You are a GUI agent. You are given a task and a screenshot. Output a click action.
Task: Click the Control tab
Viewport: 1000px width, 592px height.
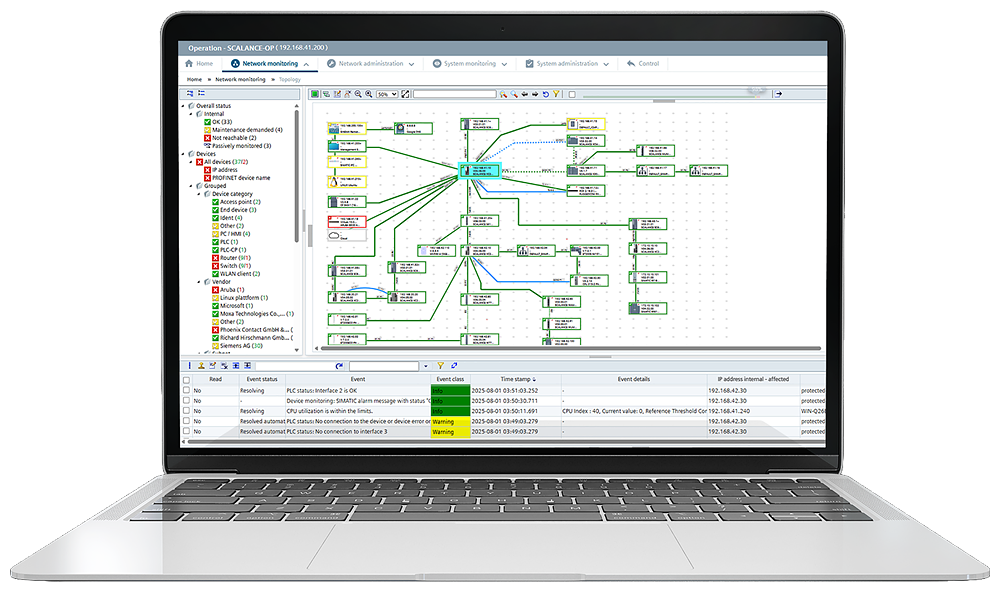tap(643, 64)
